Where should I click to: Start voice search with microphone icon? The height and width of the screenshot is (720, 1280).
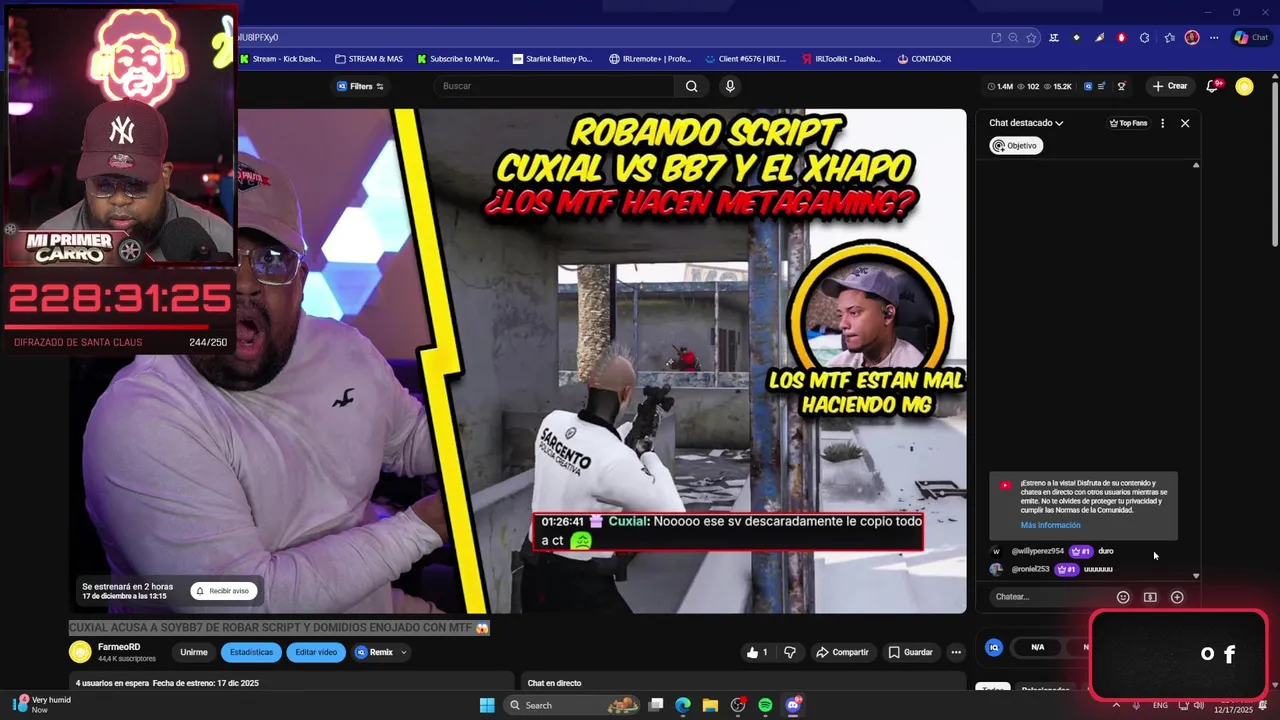(x=730, y=86)
